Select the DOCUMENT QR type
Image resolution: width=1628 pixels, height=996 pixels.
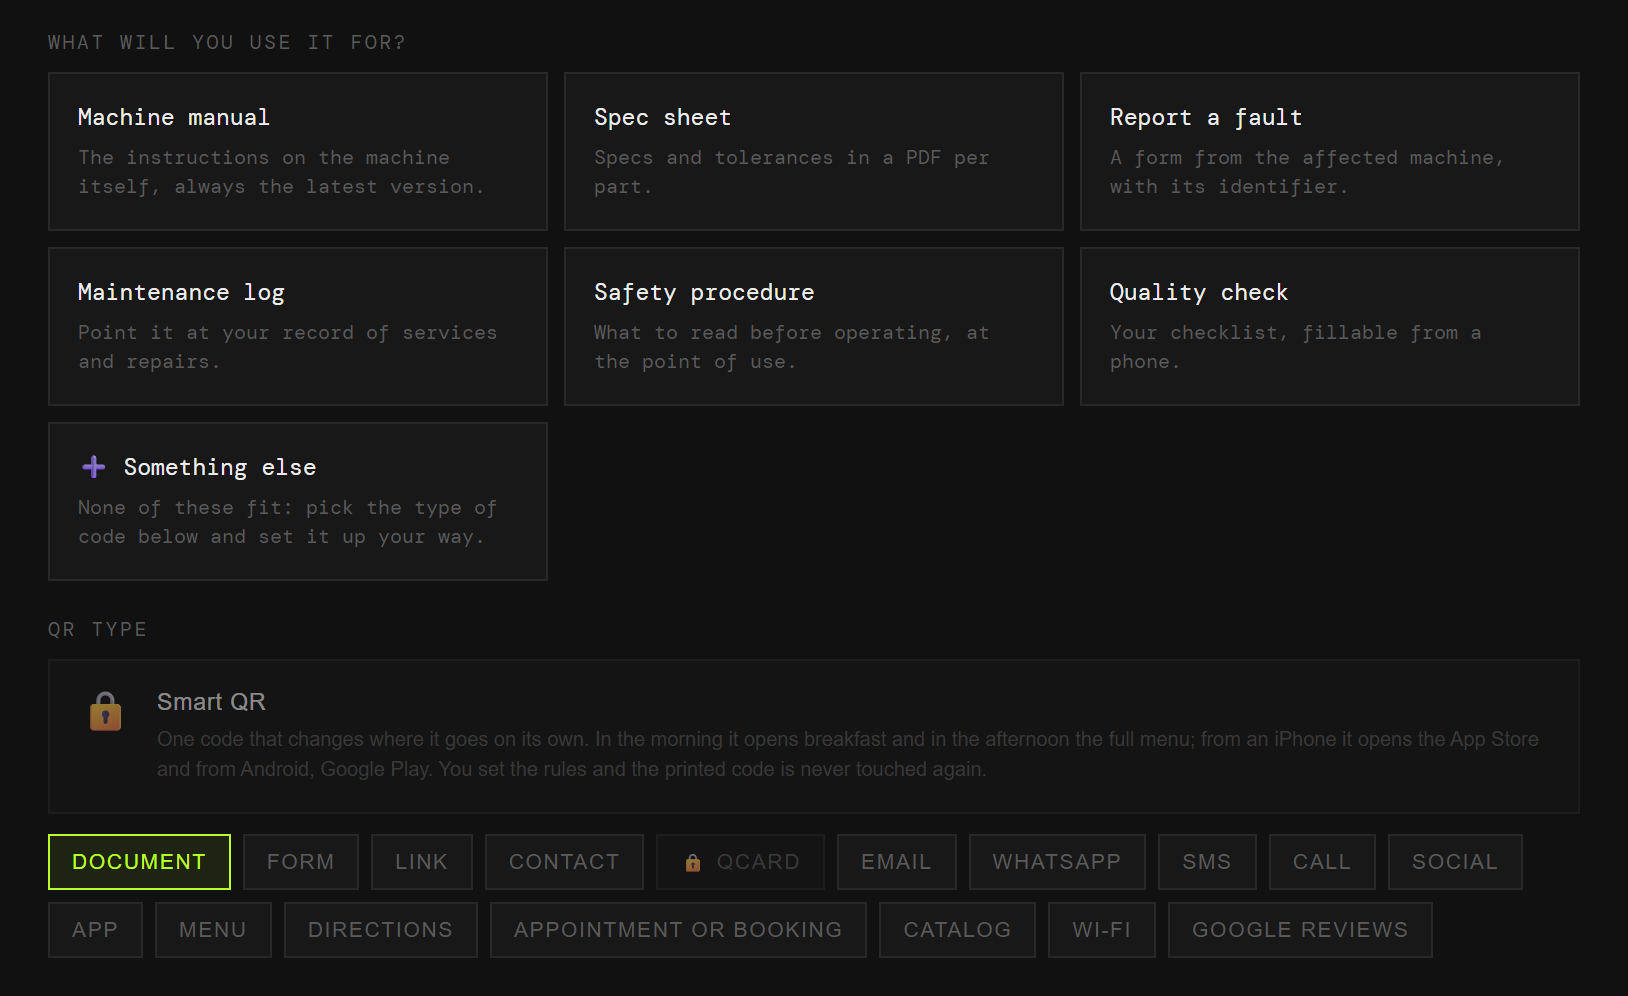[x=139, y=862]
